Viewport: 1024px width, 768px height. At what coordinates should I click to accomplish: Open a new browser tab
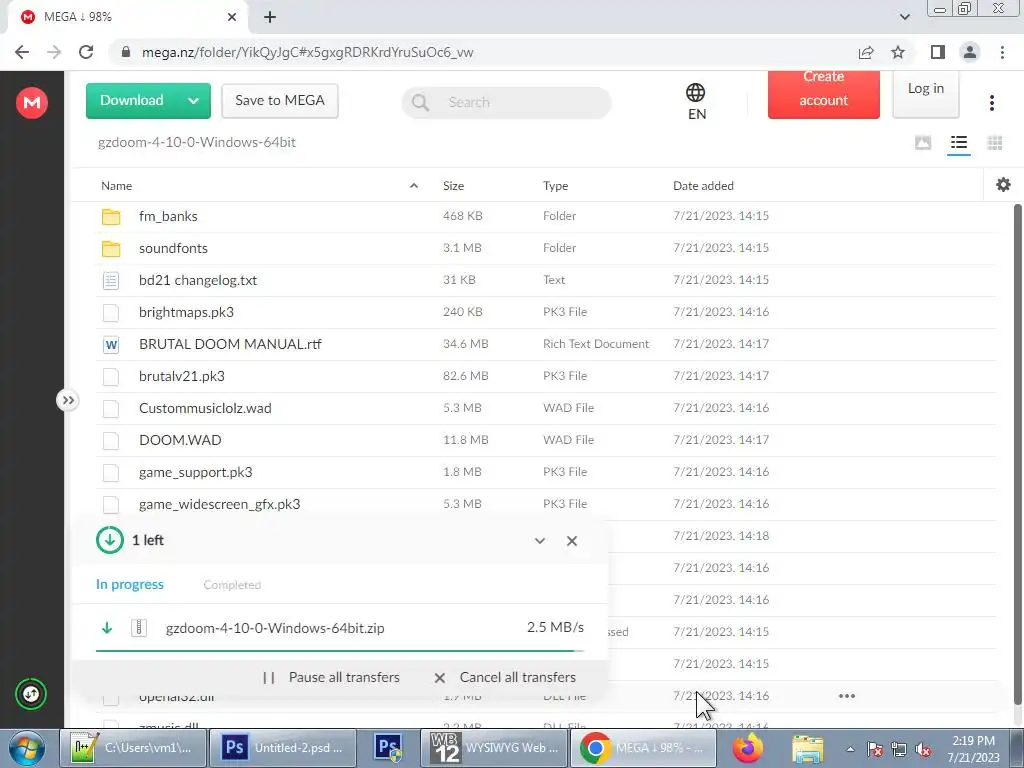(270, 18)
